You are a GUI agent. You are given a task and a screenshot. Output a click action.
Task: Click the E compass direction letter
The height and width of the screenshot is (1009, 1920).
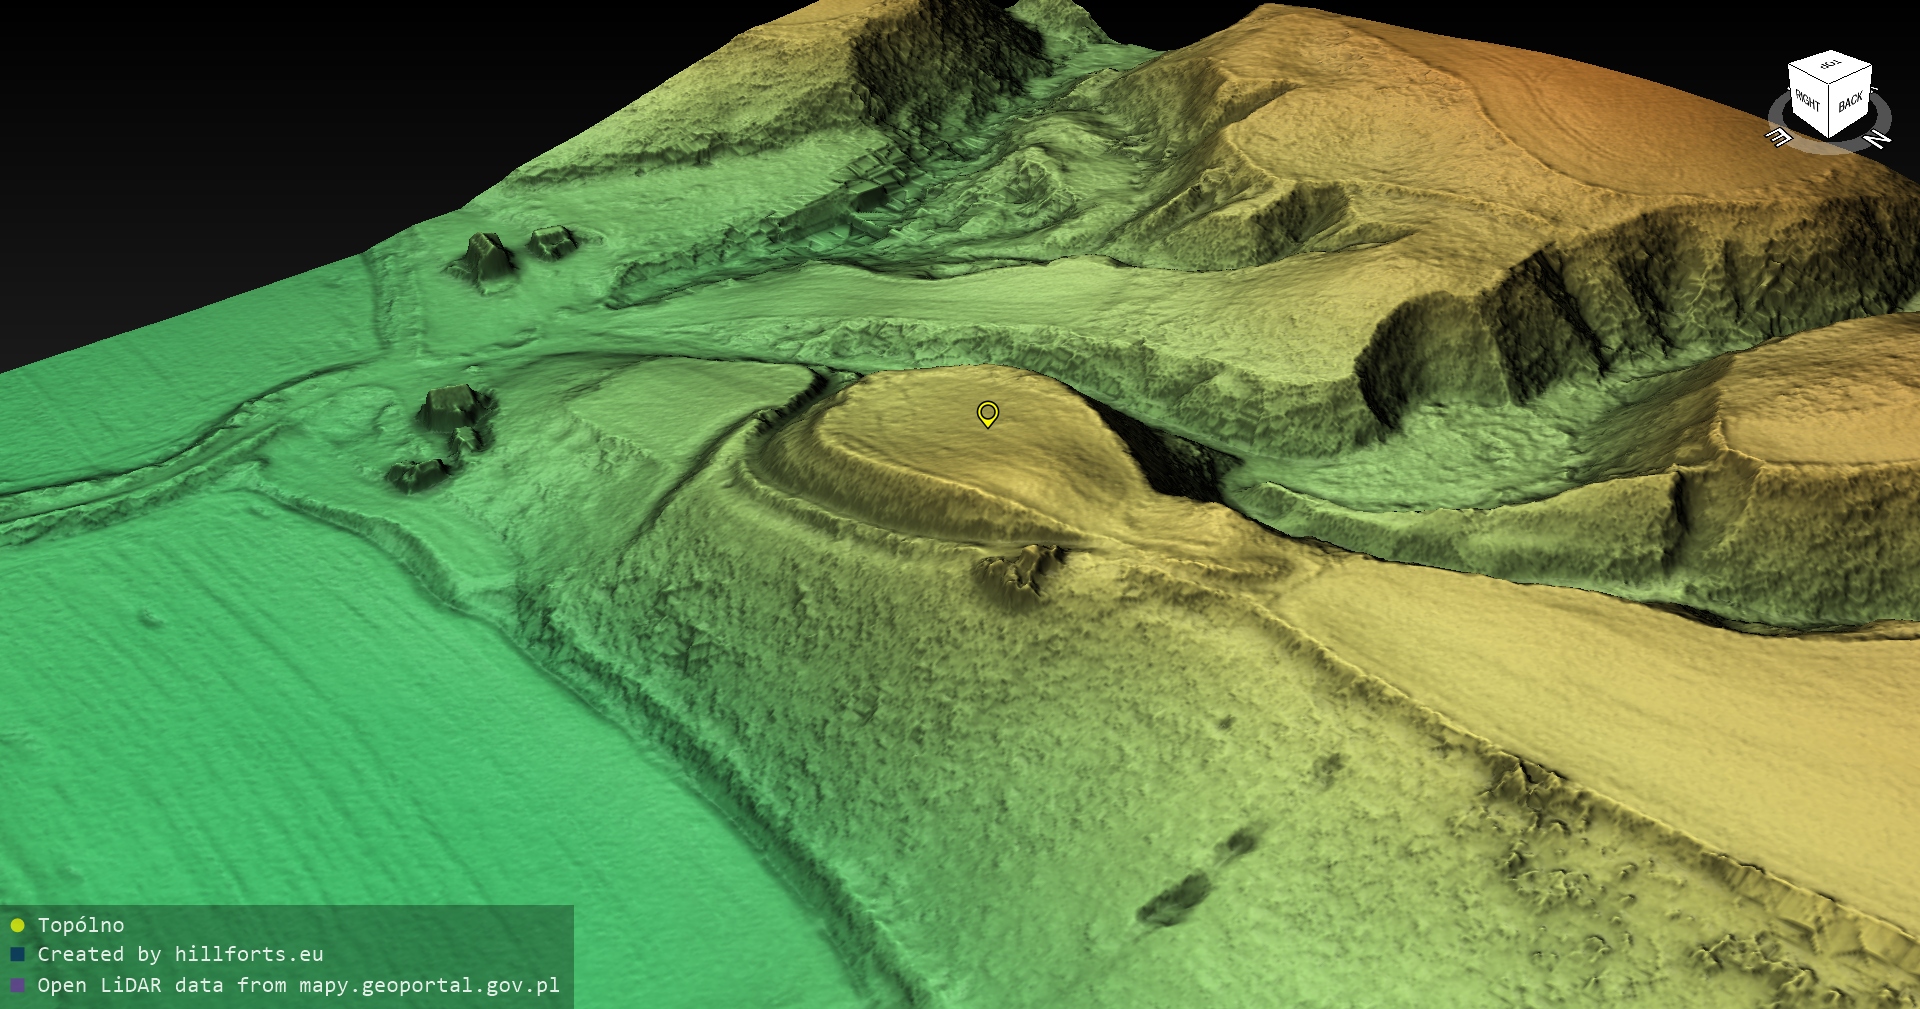click(1778, 137)
